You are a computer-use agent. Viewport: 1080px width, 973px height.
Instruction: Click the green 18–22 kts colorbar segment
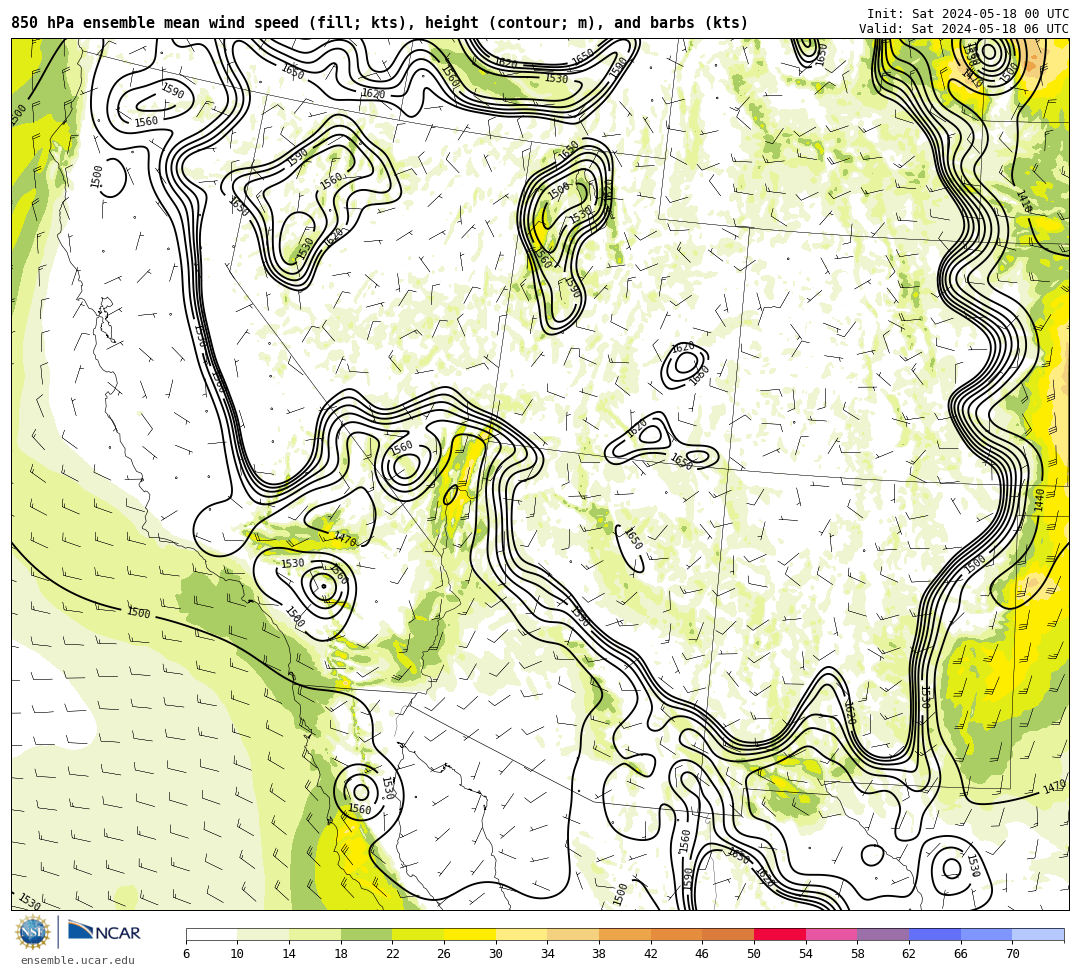(366, 934)
